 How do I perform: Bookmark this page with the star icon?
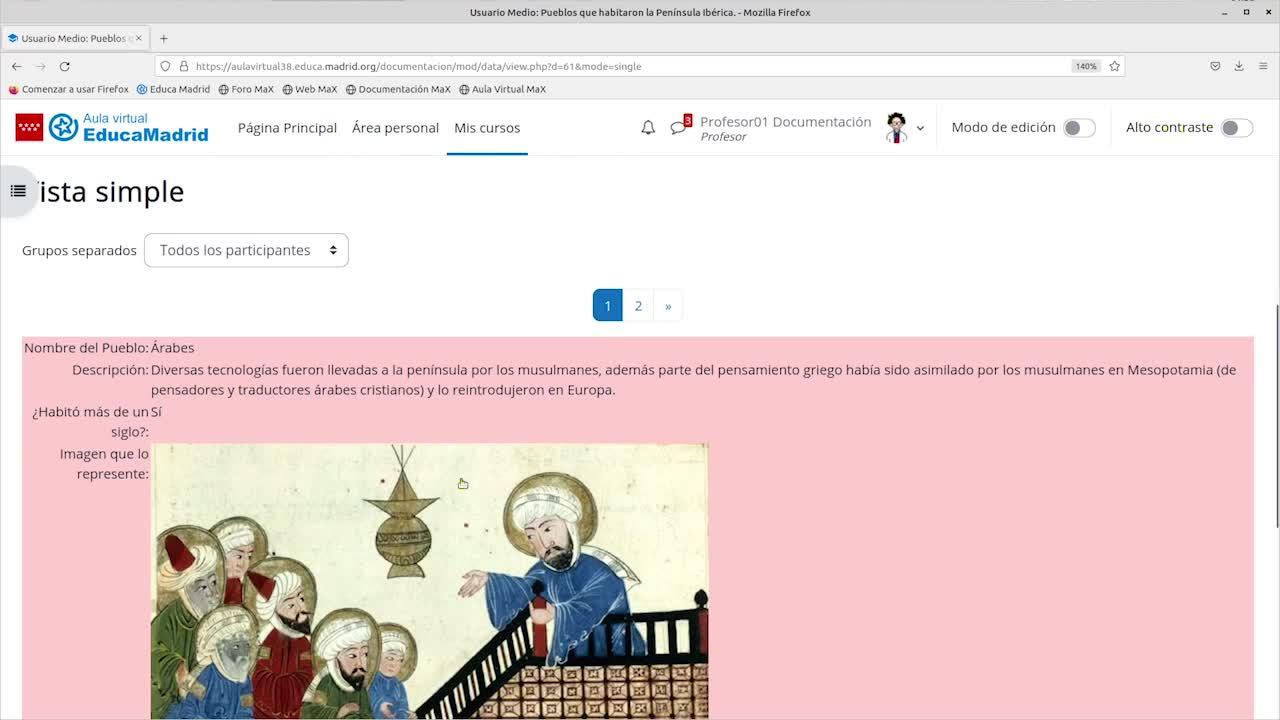pos(1114,66)
